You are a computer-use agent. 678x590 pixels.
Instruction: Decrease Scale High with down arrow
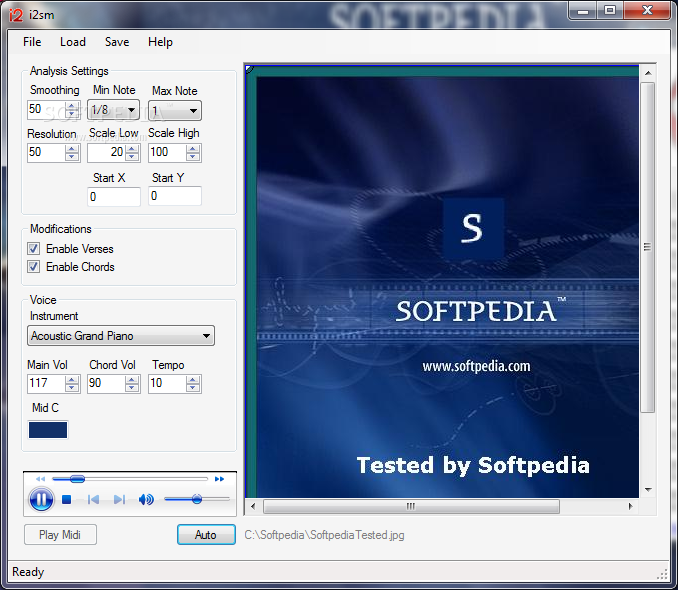point(193,157)
